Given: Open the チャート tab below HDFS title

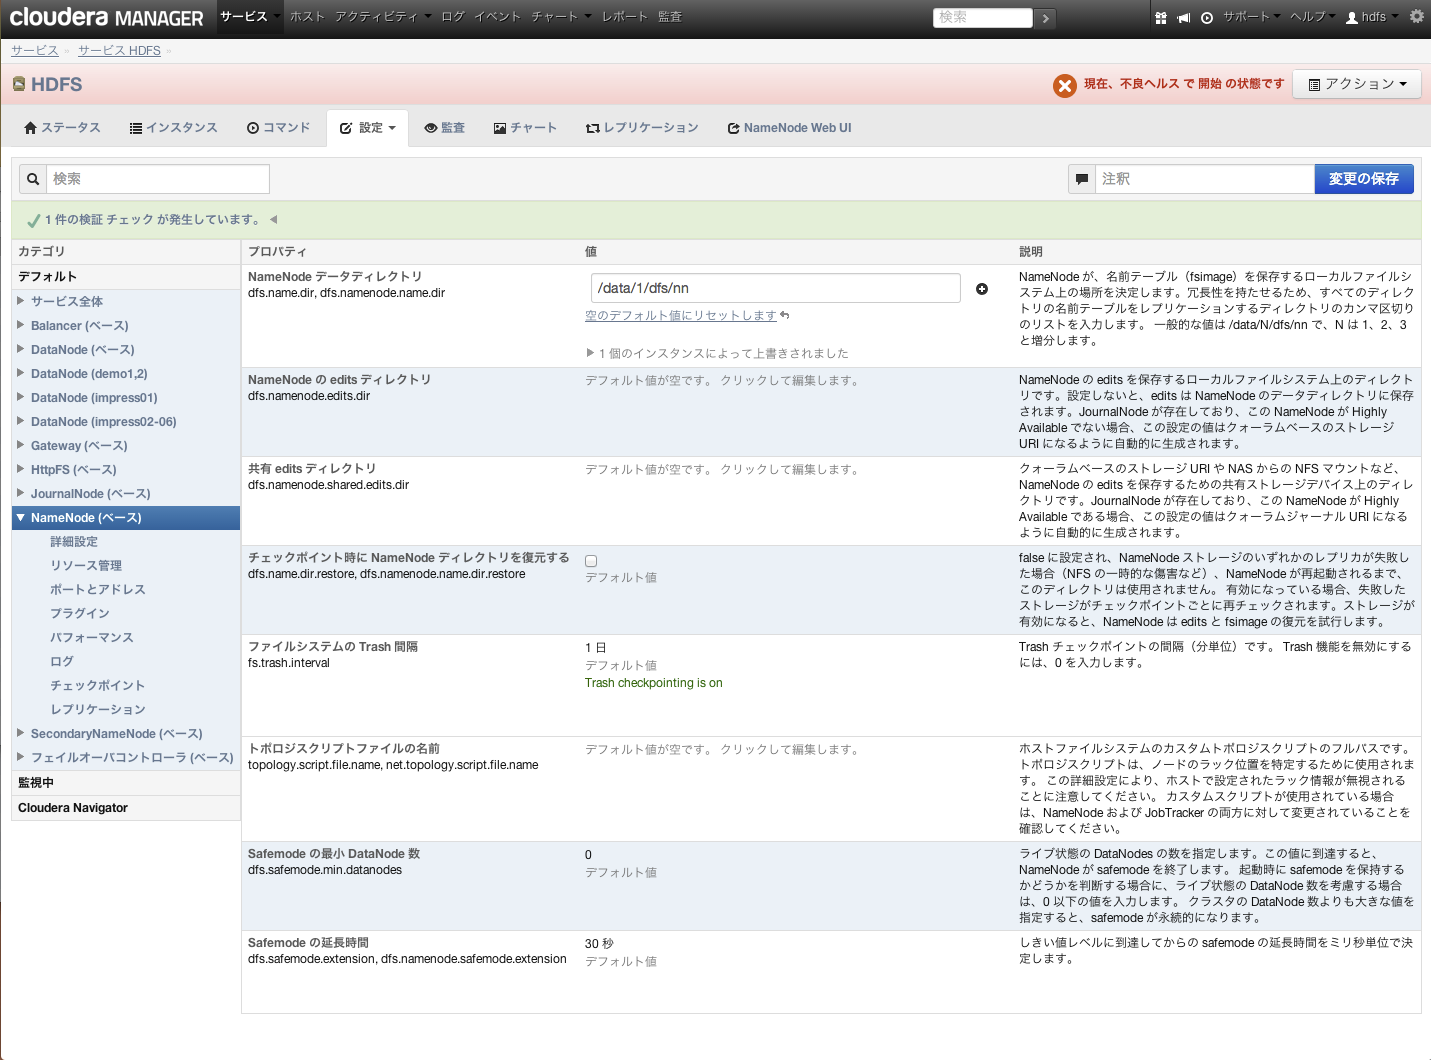Looking at the screenshot, I should tap(525, 128).
